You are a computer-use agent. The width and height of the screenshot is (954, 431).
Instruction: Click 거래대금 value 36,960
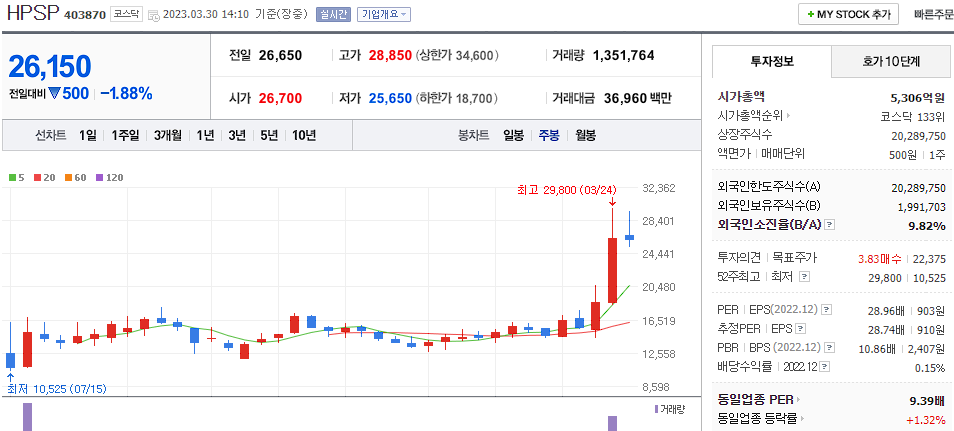coord(626,98)
